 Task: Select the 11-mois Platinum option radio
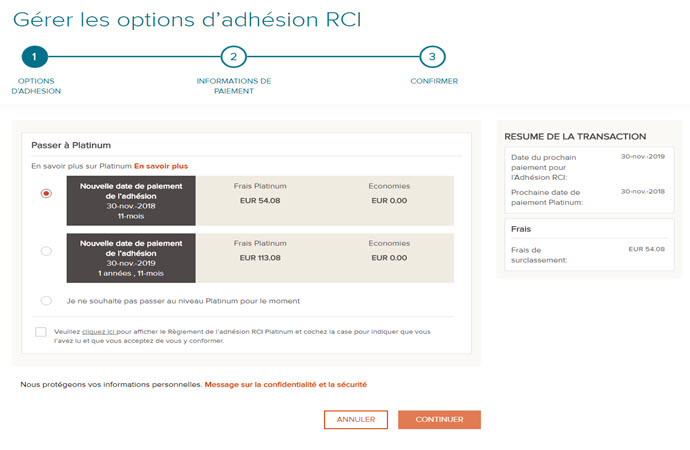[46, 194]
